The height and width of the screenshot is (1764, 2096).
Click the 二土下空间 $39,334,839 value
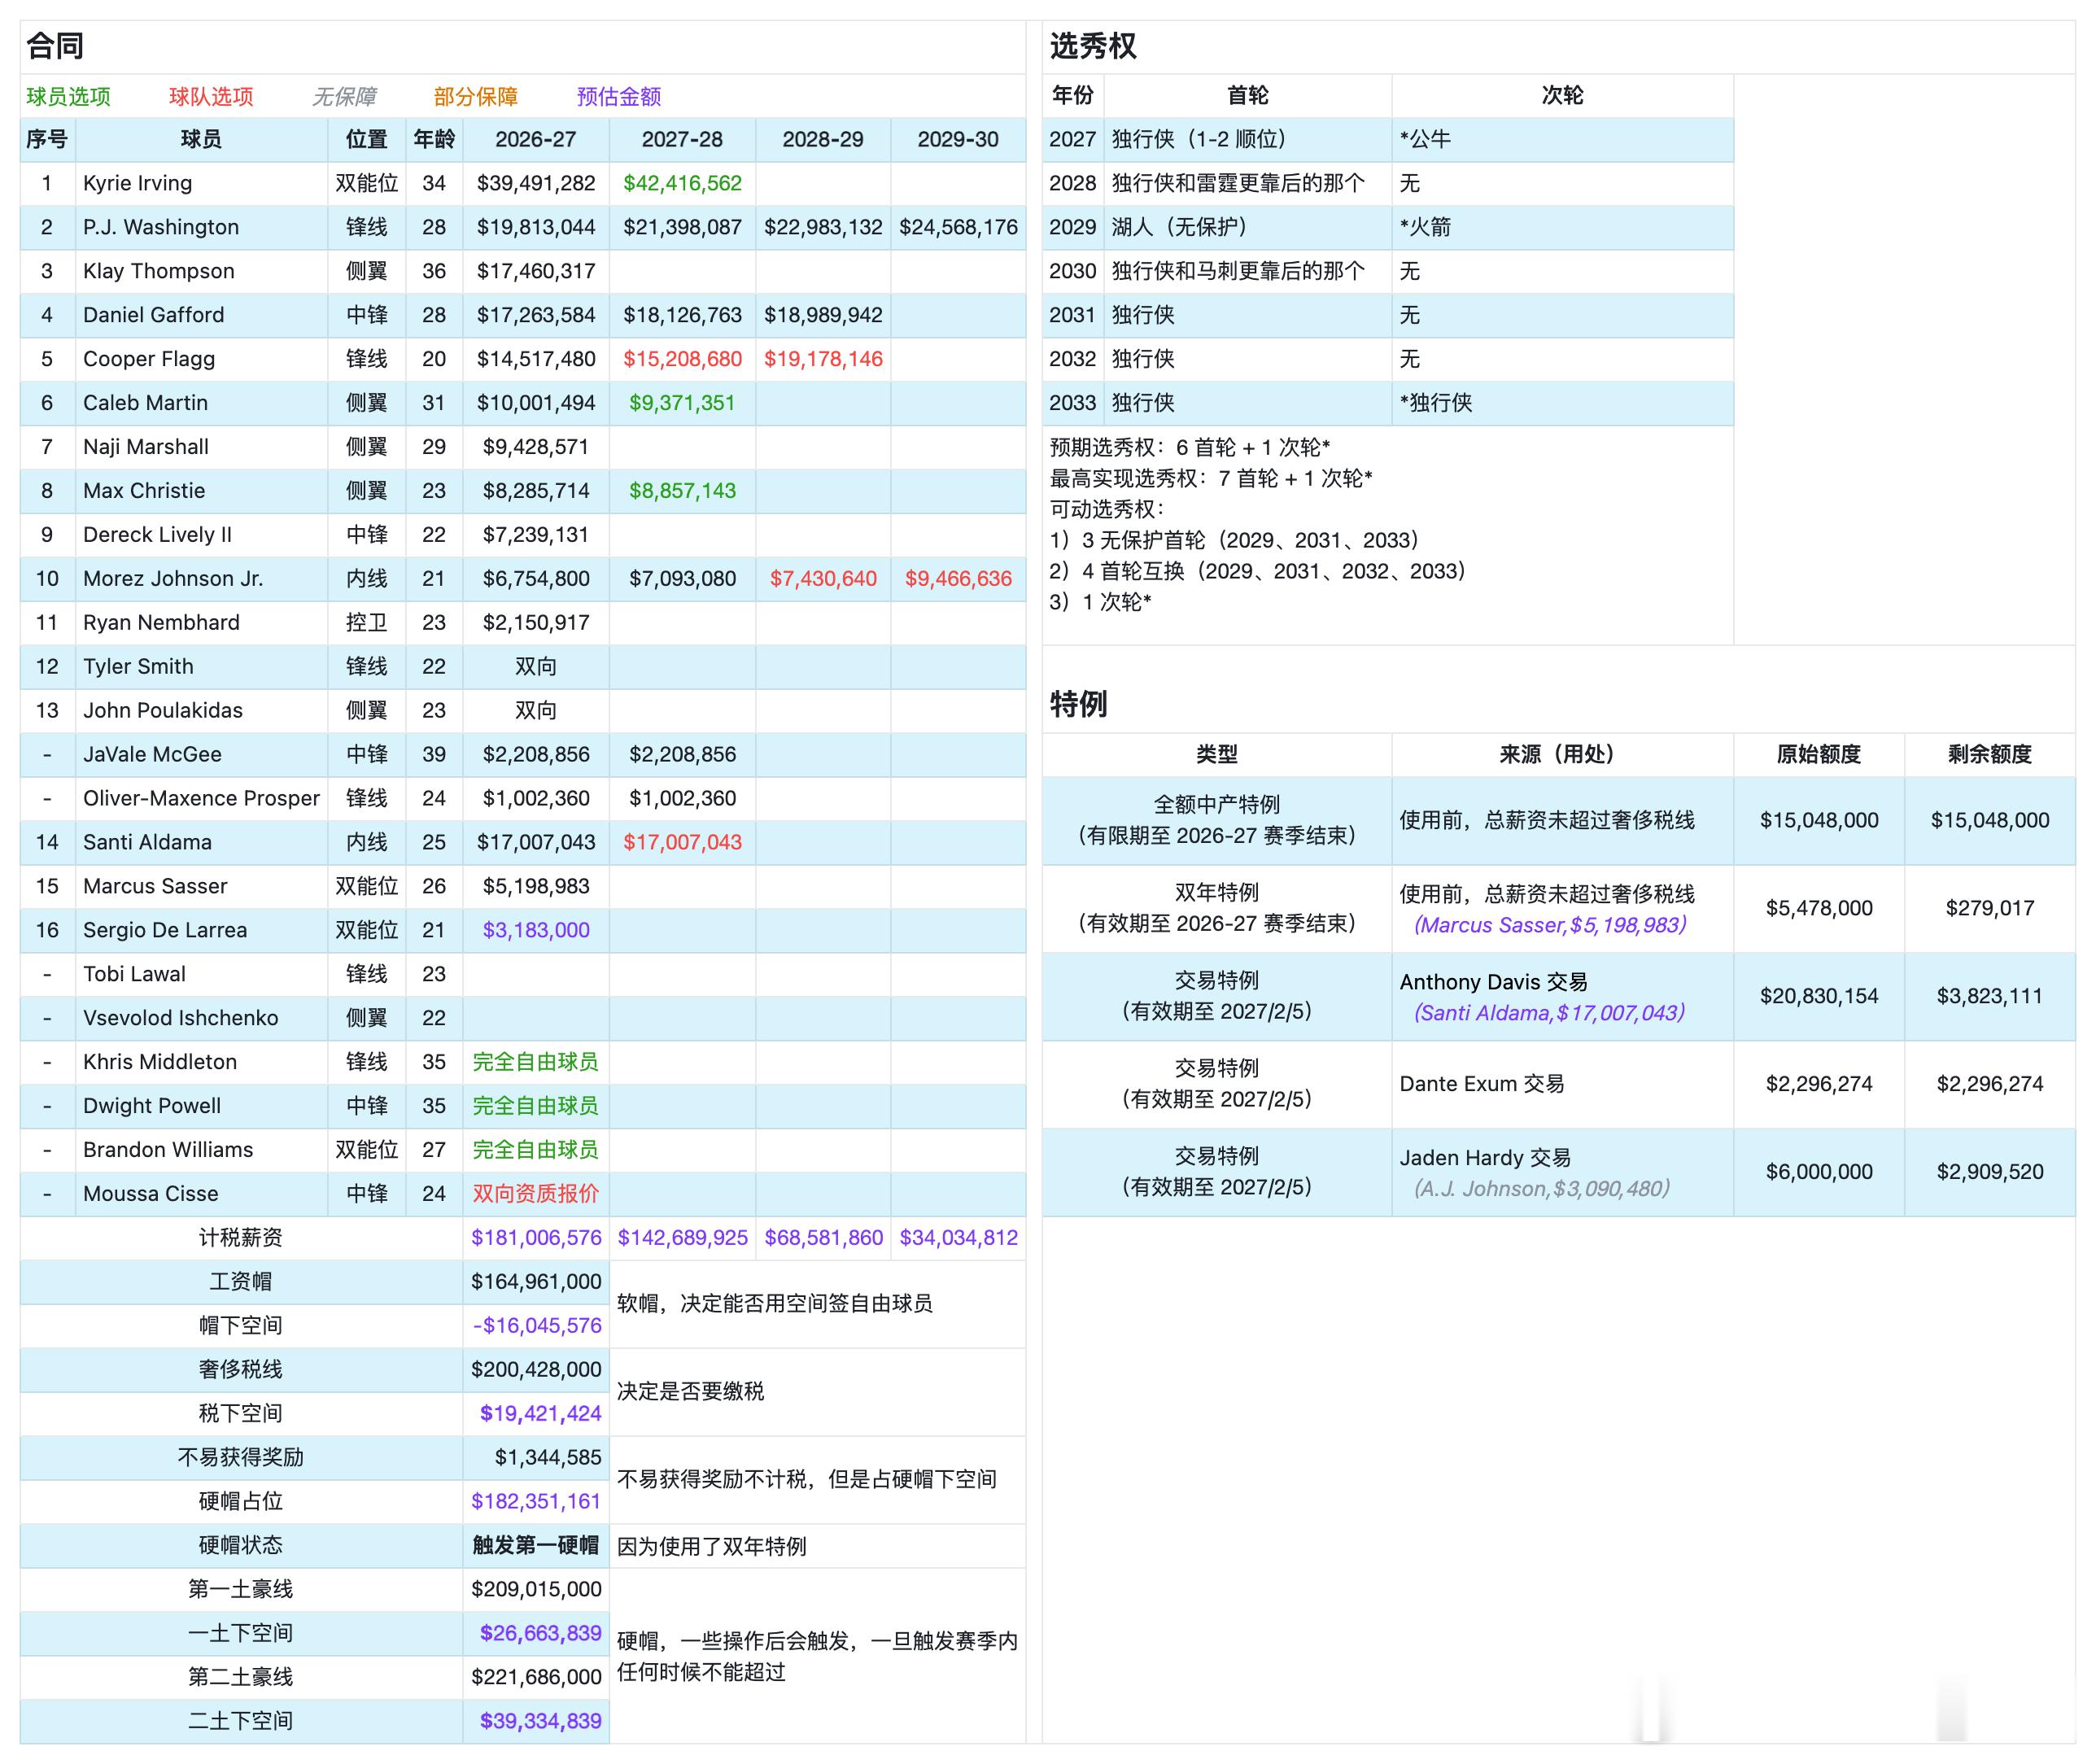[536, 1722]
